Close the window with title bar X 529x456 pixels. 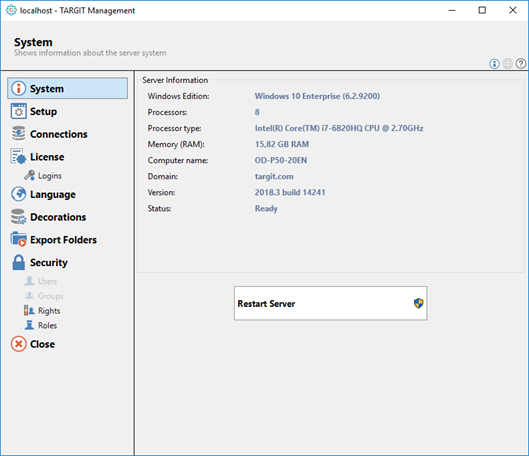coord(513,10)
